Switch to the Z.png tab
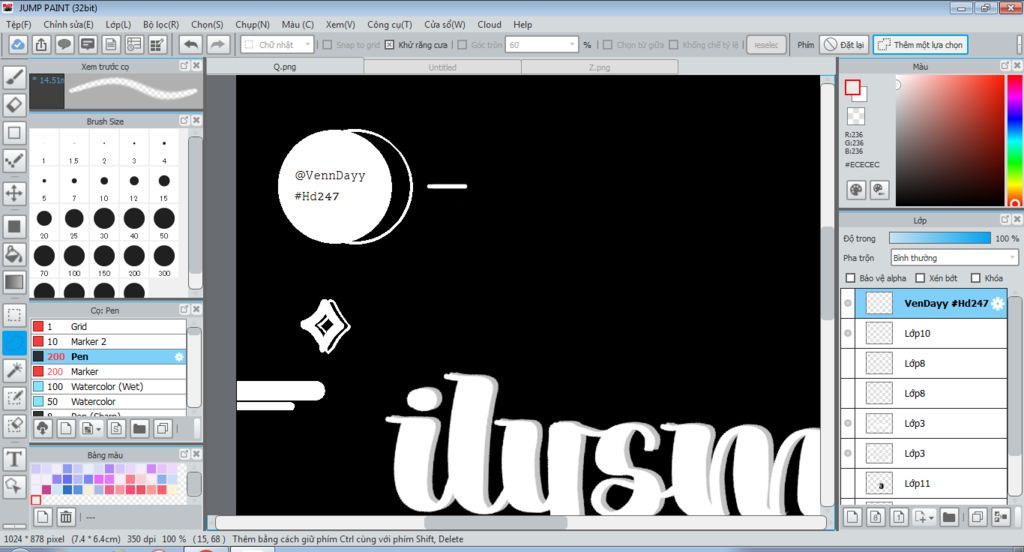Image resolution: width=1024 pixels, height=552 pixels. click(600, 67)
